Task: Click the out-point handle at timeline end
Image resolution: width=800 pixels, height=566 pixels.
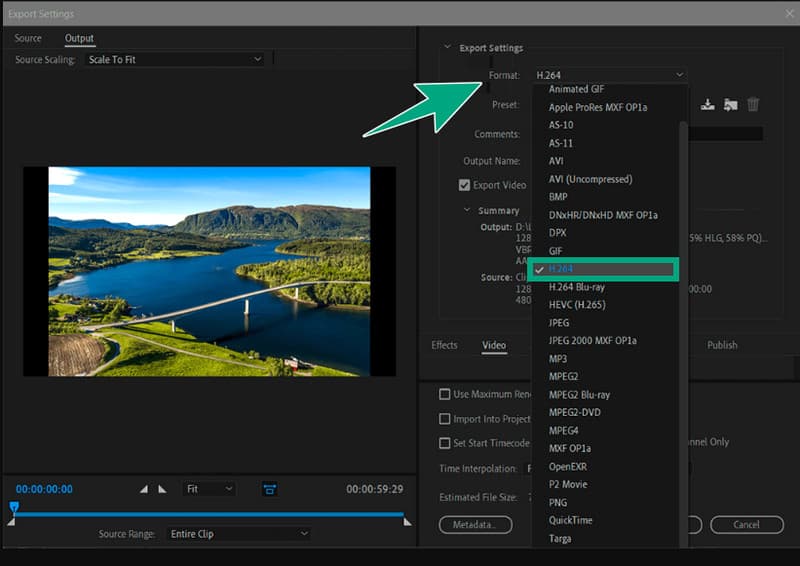Action: pyautogui.click(x=406, y=521)
